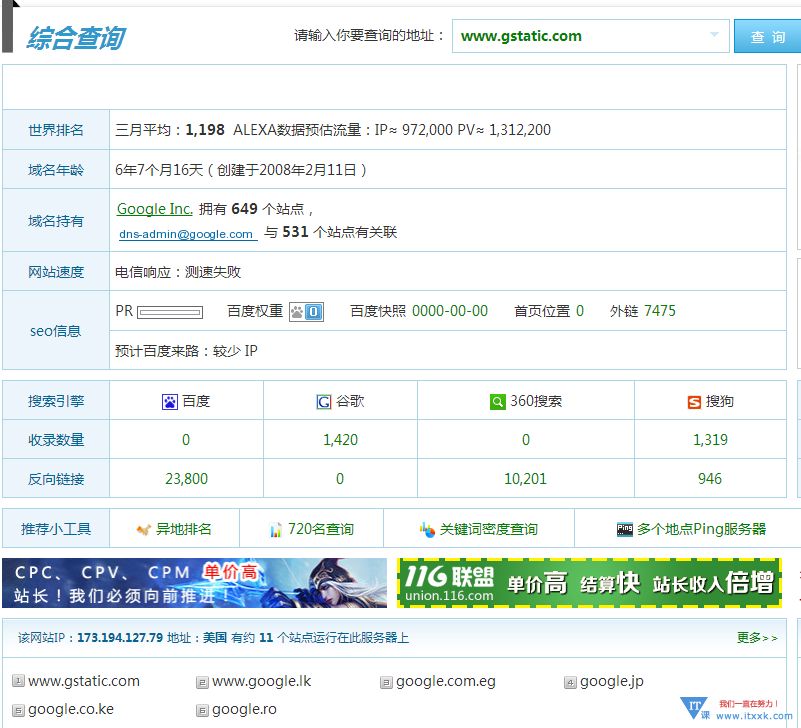The image size is (801, 728).
Task: Click the 世界排名 row label
Action: (56, 130)
